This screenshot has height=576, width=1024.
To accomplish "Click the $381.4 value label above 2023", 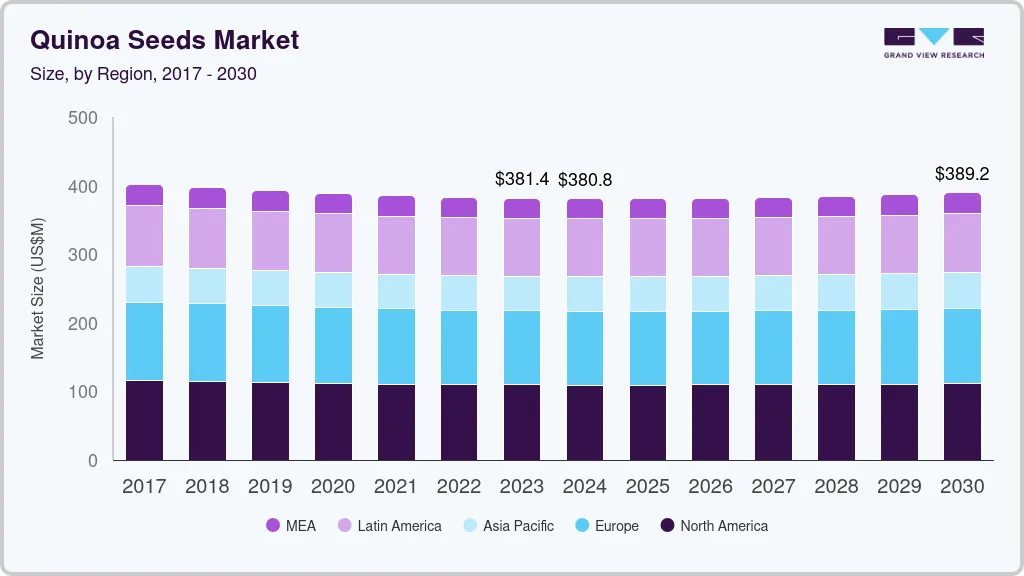I will click(521, 180).
